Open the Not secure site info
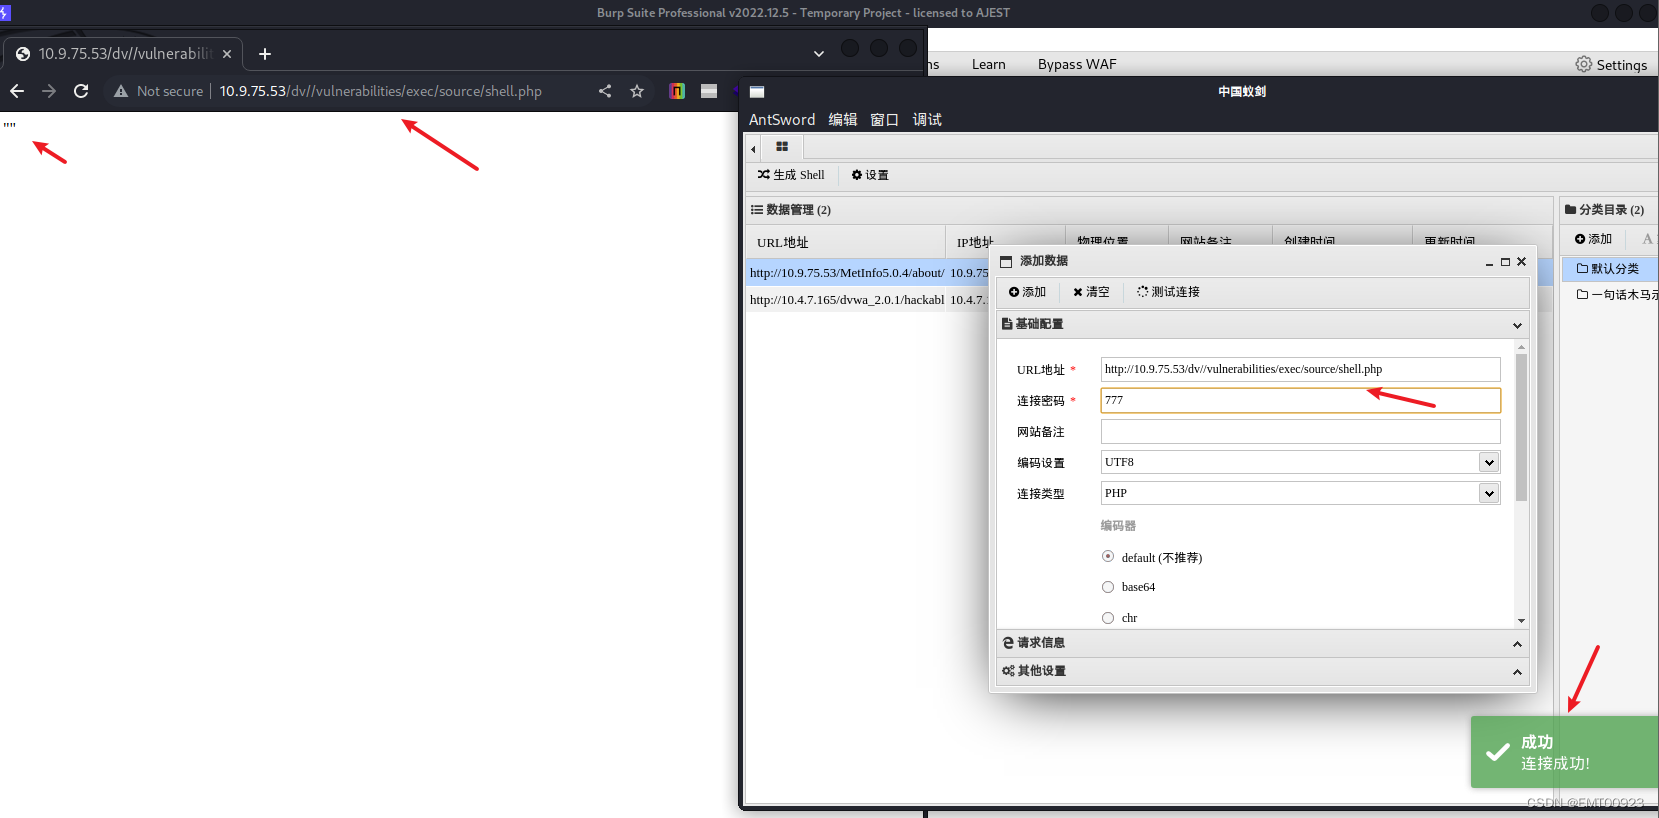This screenshot has width=1659, height=818. (158, 91)
